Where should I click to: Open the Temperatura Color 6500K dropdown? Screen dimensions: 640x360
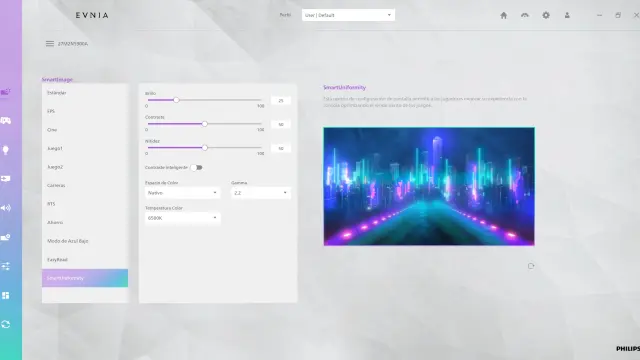click(182, 218)
